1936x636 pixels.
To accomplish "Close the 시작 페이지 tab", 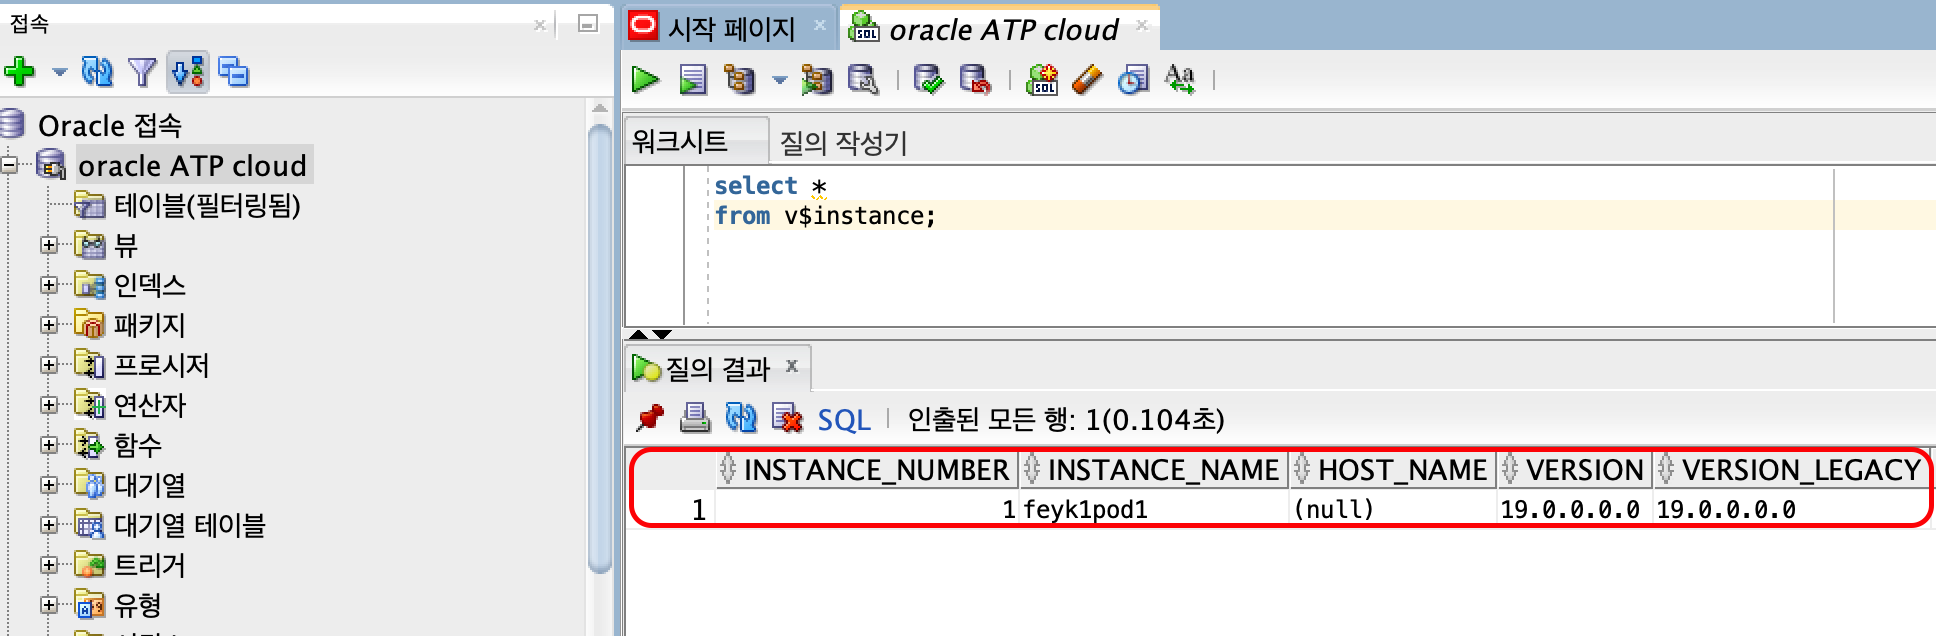I will (820, 25).
